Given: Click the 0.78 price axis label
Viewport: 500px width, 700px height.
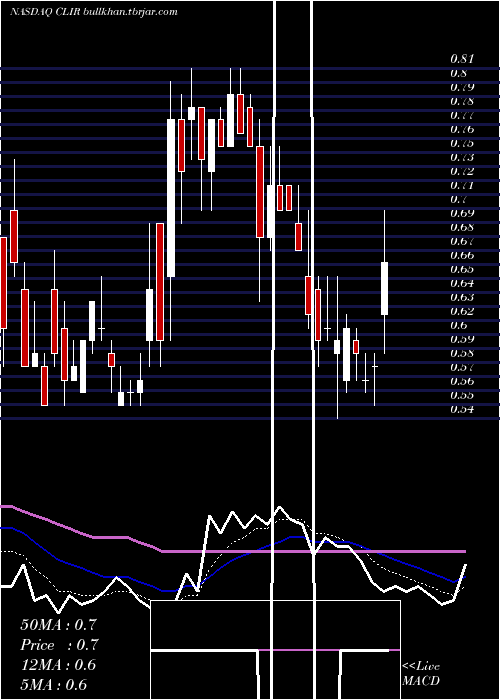Looking at the screenshot, I should tap(462, 101).
